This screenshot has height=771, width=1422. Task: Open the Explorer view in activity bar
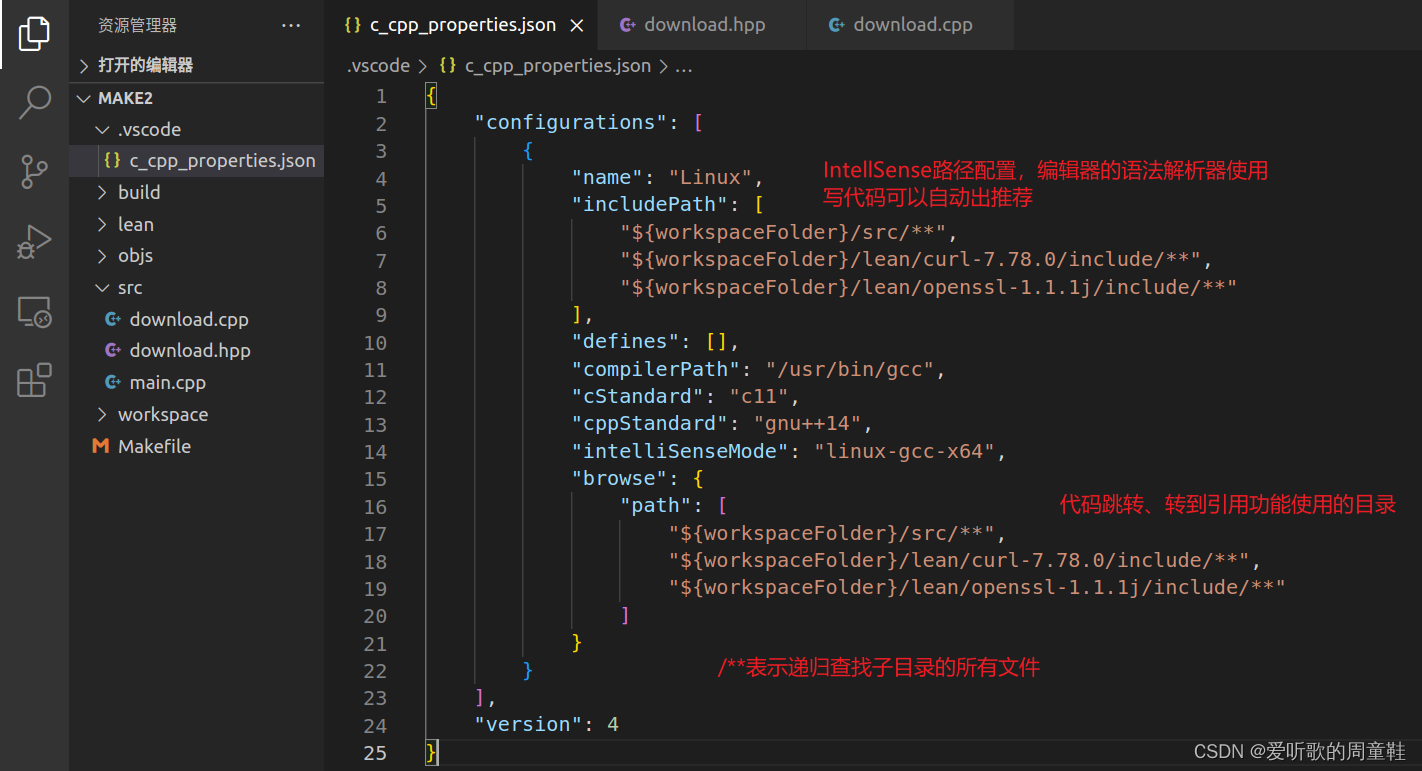point(34,34)
